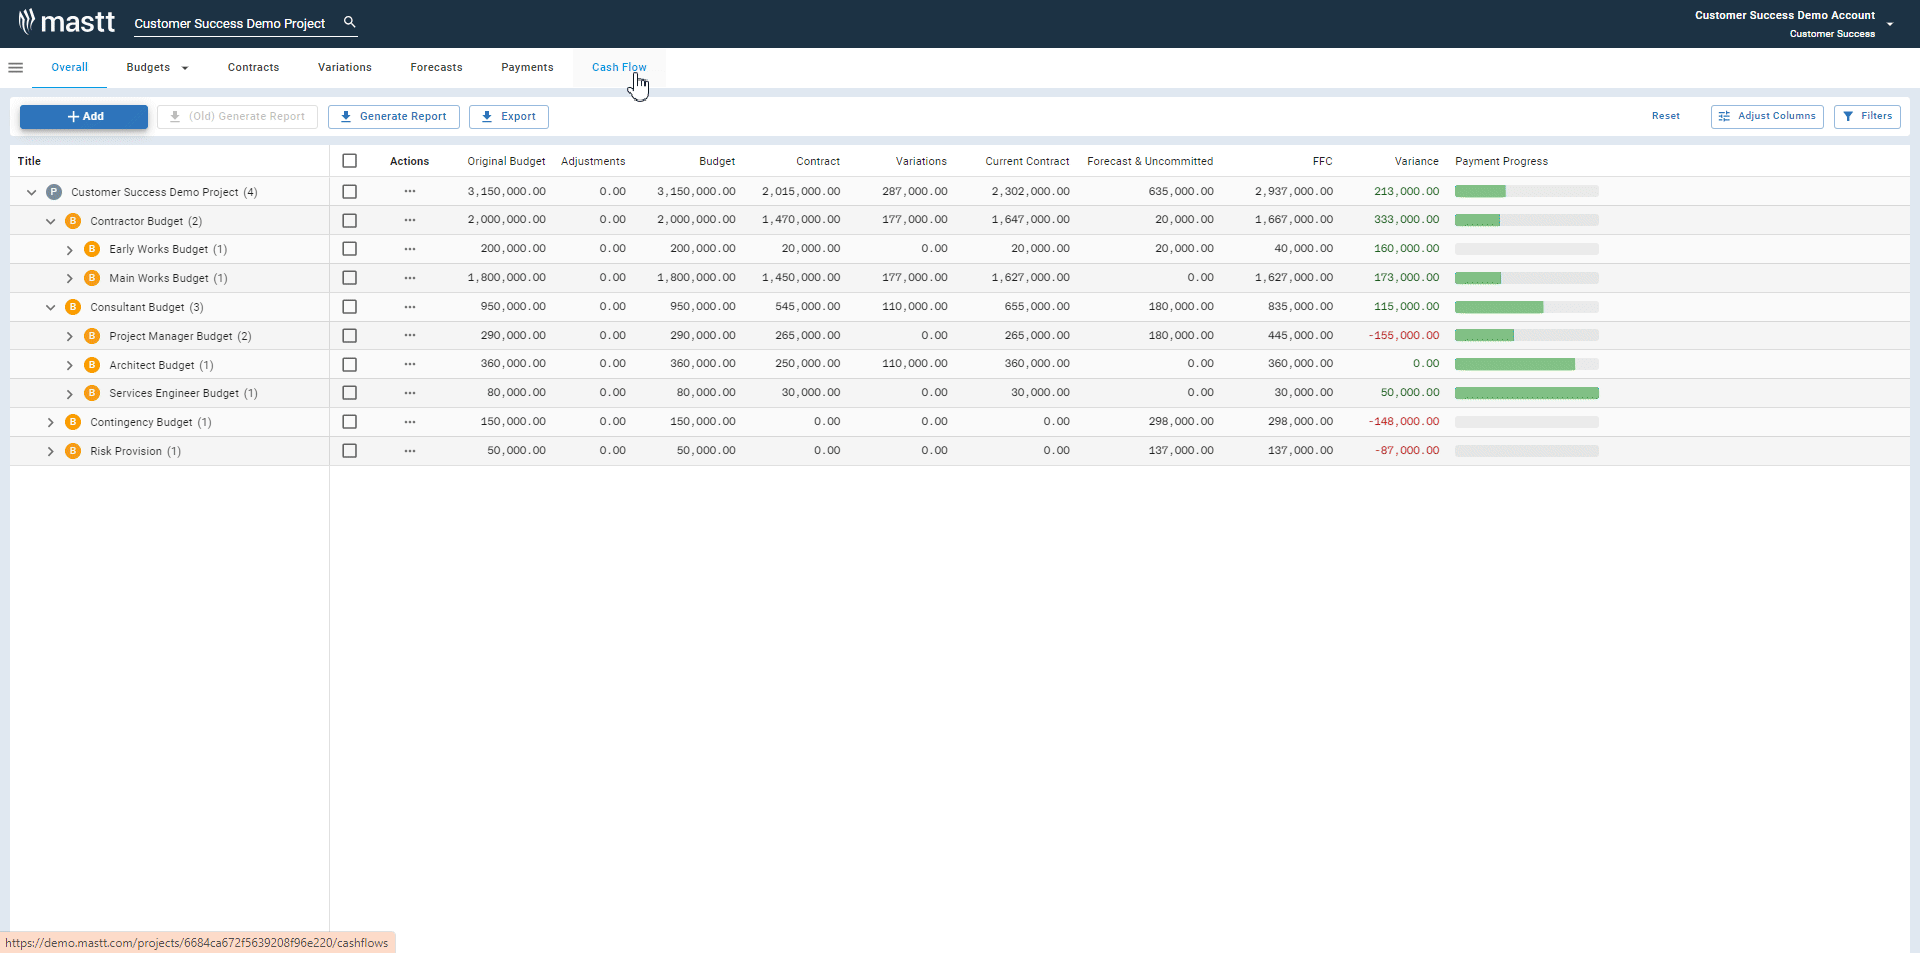Select the Risk Provision row checkbox

pos(349,451)
